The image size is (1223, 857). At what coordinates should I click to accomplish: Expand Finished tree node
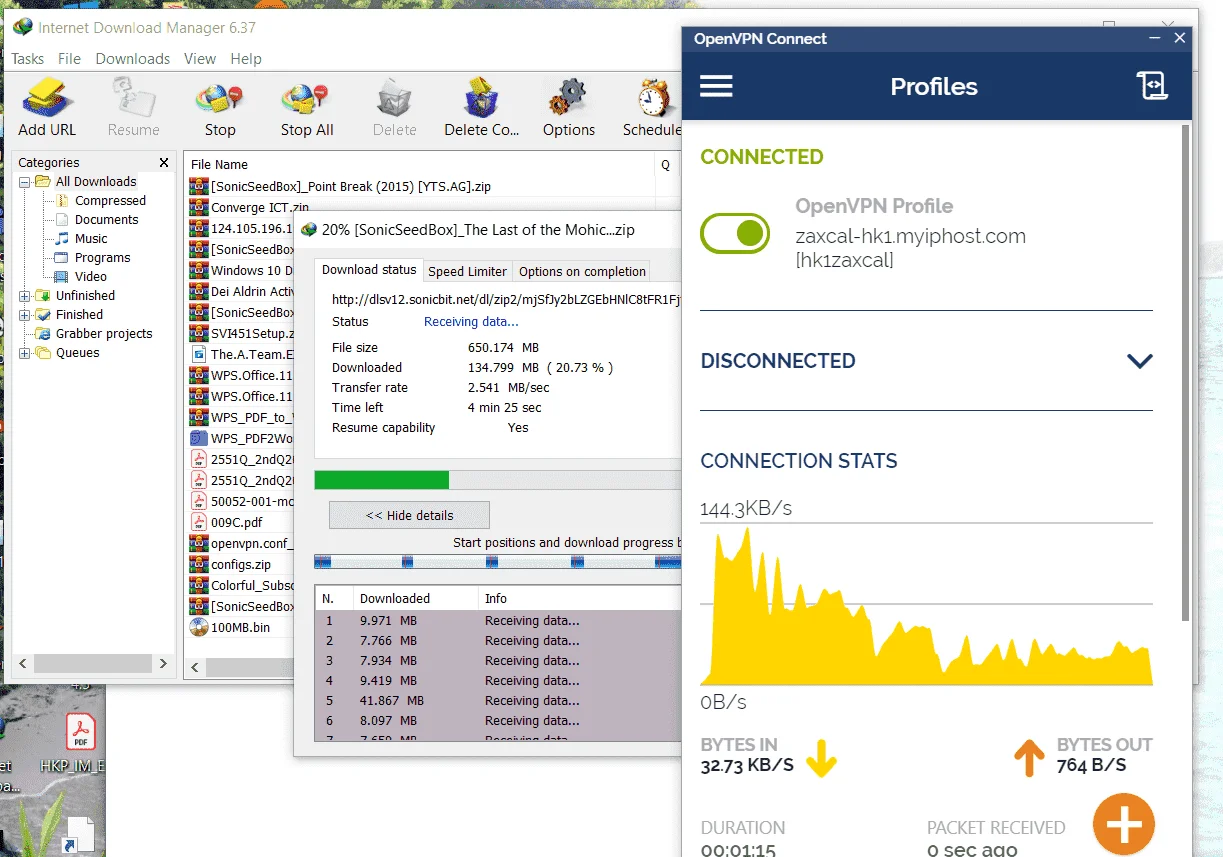click(24, 315)
